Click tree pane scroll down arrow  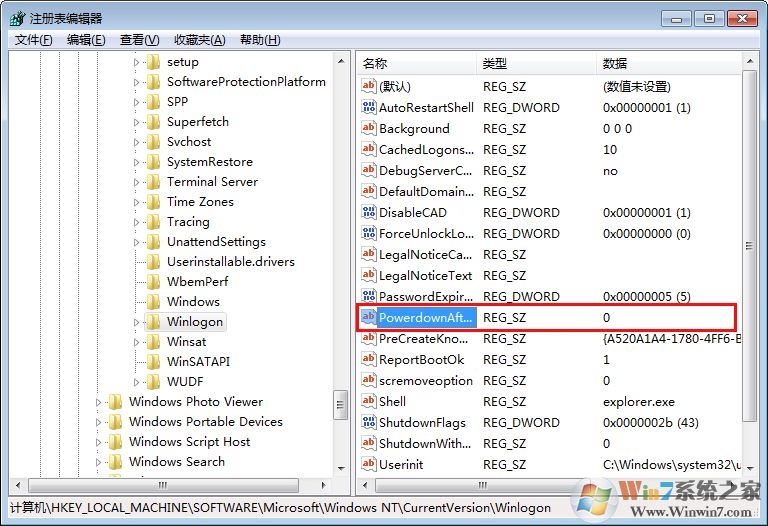[341, 469]
